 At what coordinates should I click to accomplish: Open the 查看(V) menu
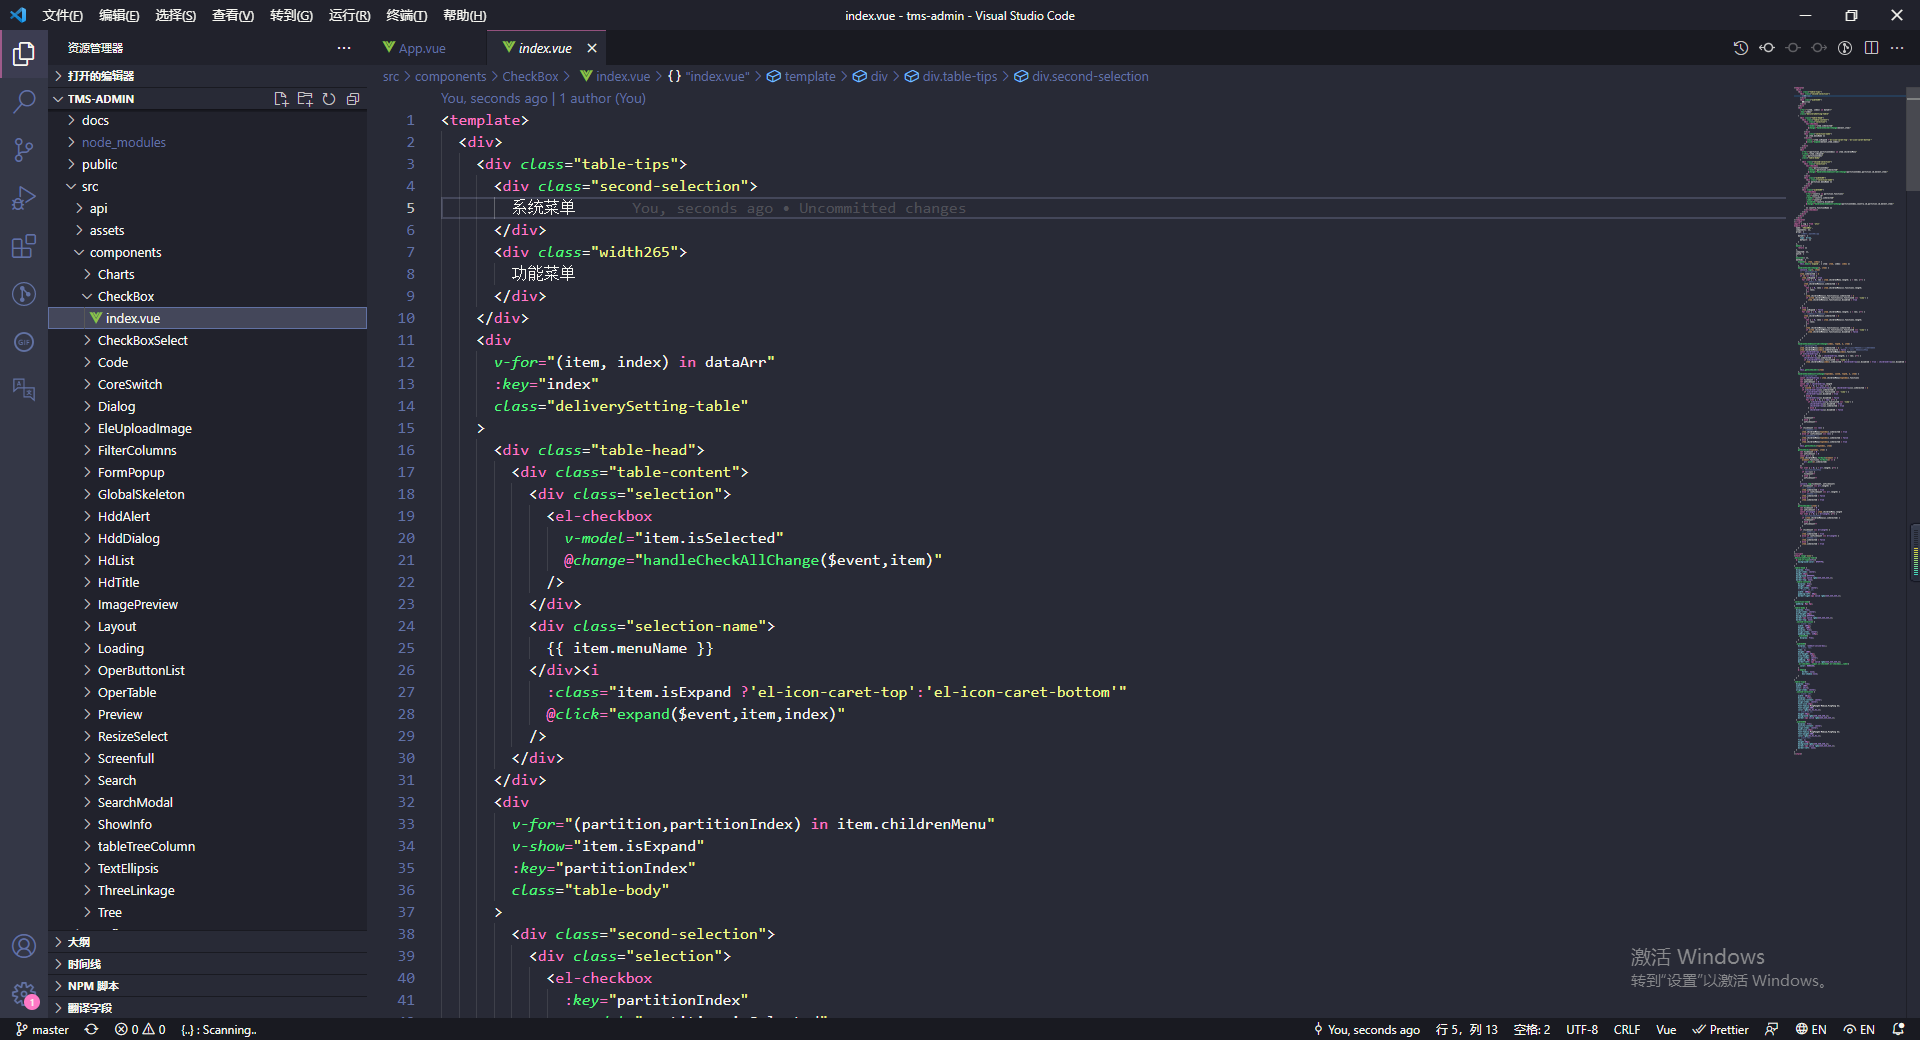pyautogui.click(x=233, y=15)
